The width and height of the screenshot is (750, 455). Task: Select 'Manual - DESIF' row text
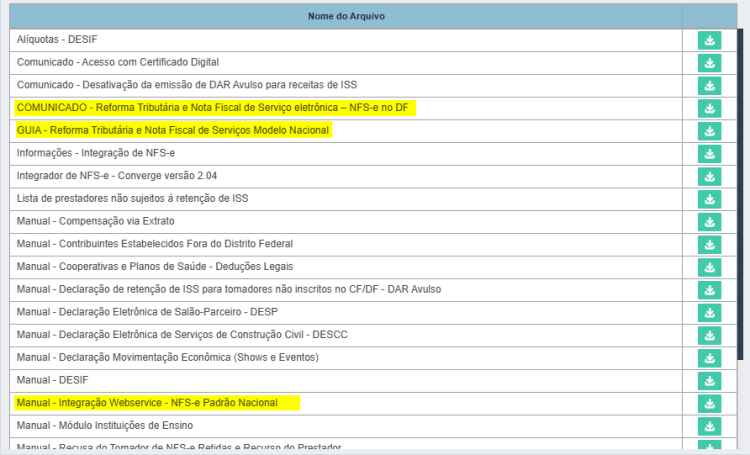53,380
